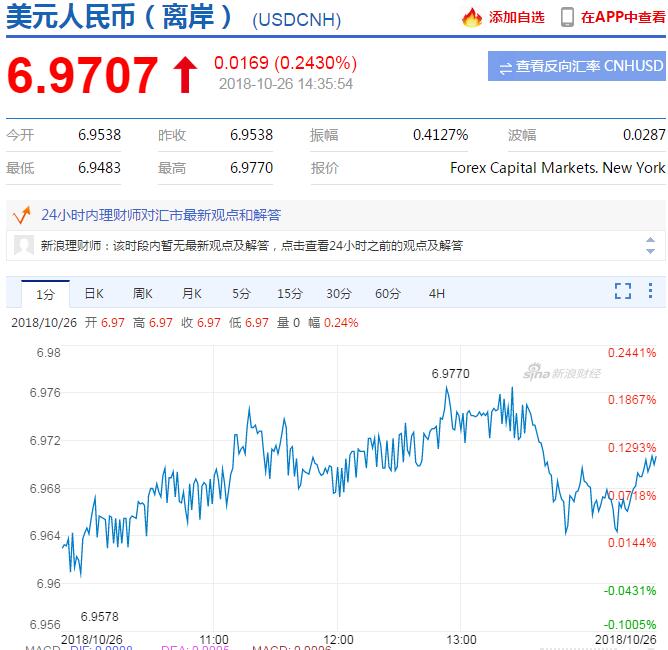Click the 新浪理财师 avatar icon
This screenshot has width=668, height=650.
pos(24,245)
